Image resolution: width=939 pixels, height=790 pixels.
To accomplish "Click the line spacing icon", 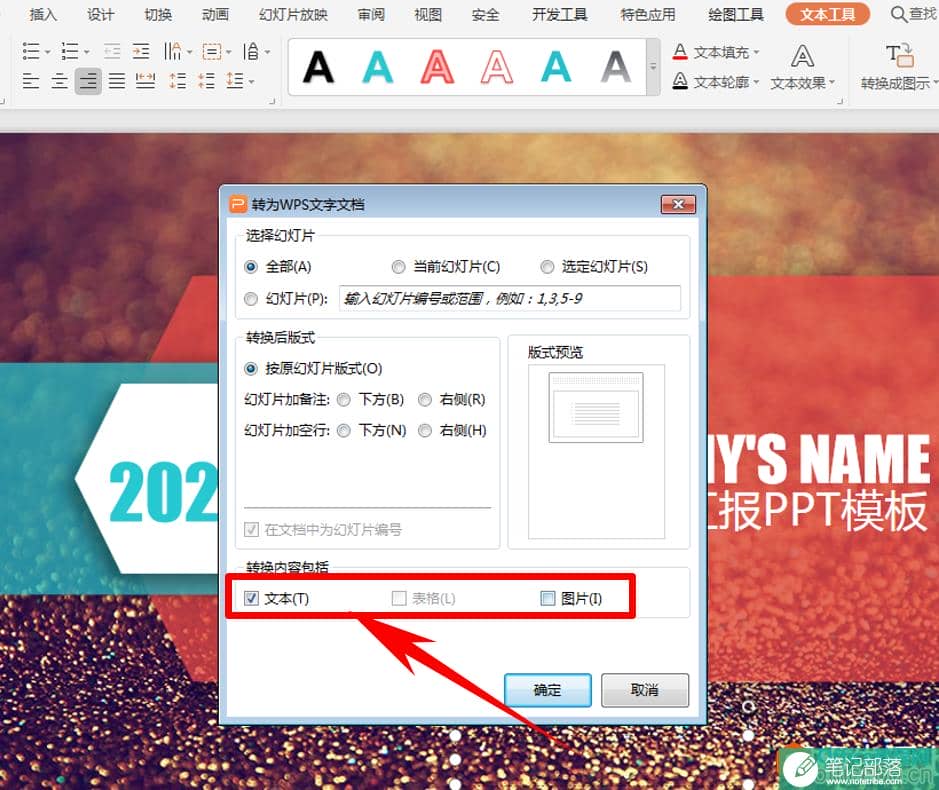I will click(x=235, y=81).
